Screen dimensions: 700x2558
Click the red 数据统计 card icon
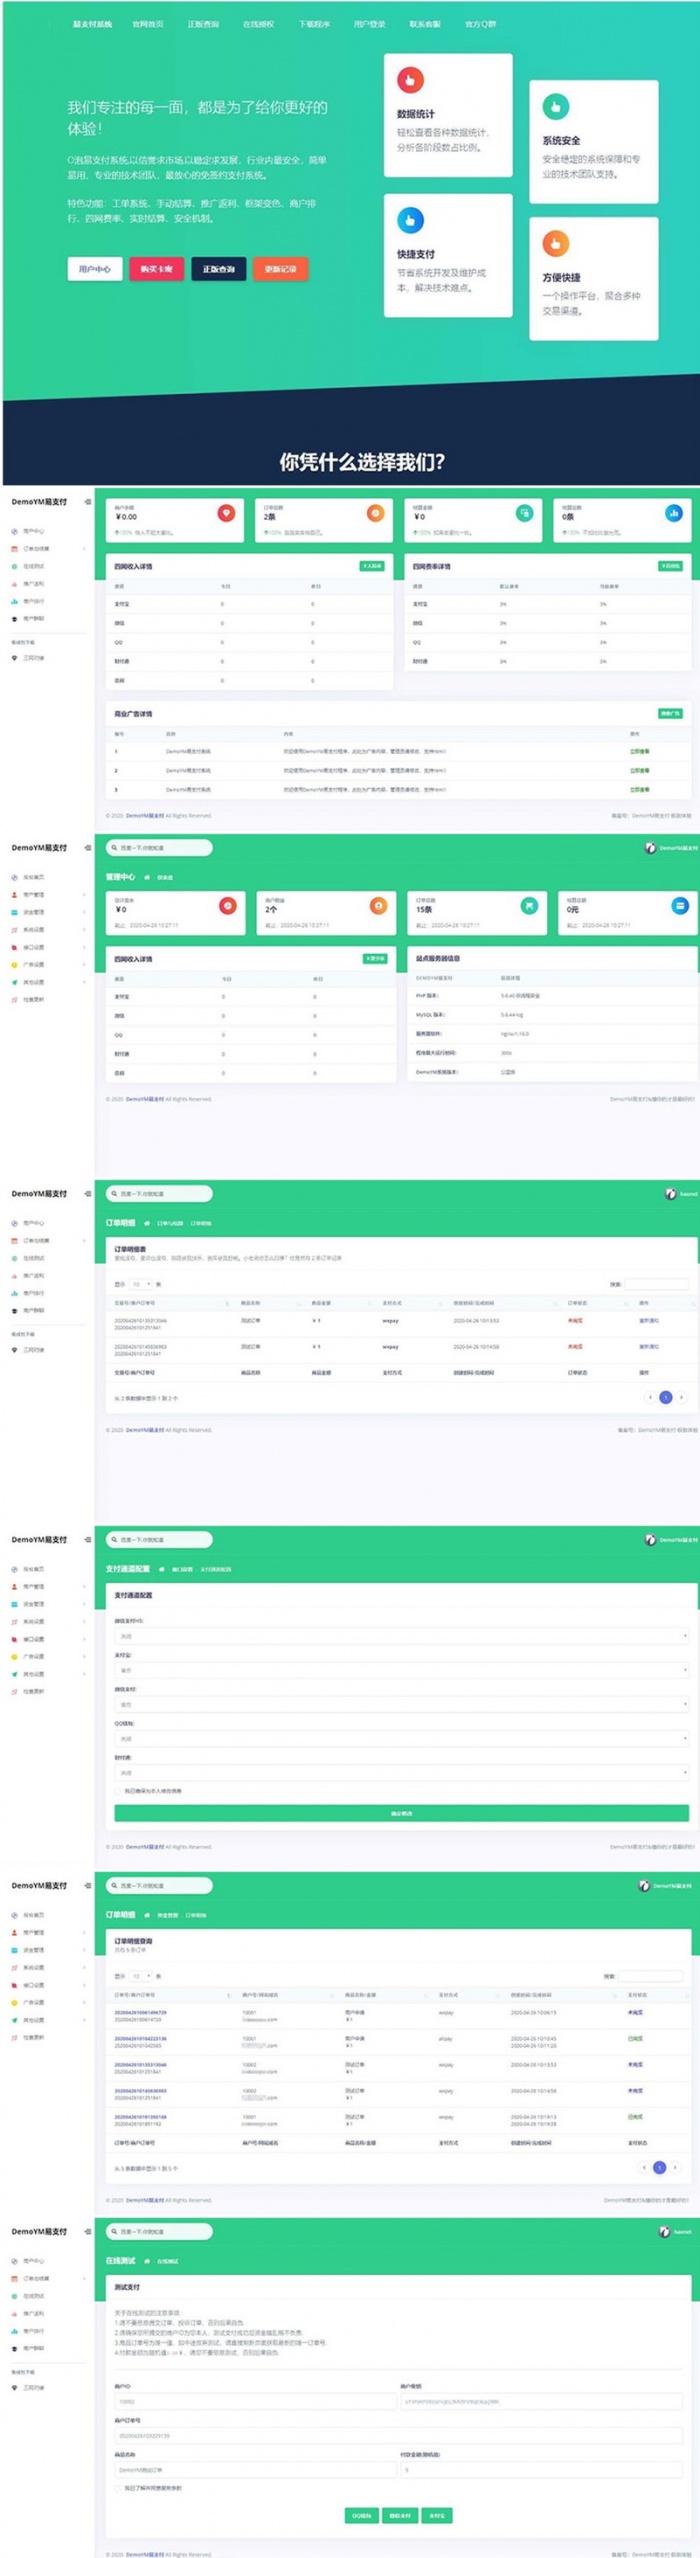coord(410,79)
